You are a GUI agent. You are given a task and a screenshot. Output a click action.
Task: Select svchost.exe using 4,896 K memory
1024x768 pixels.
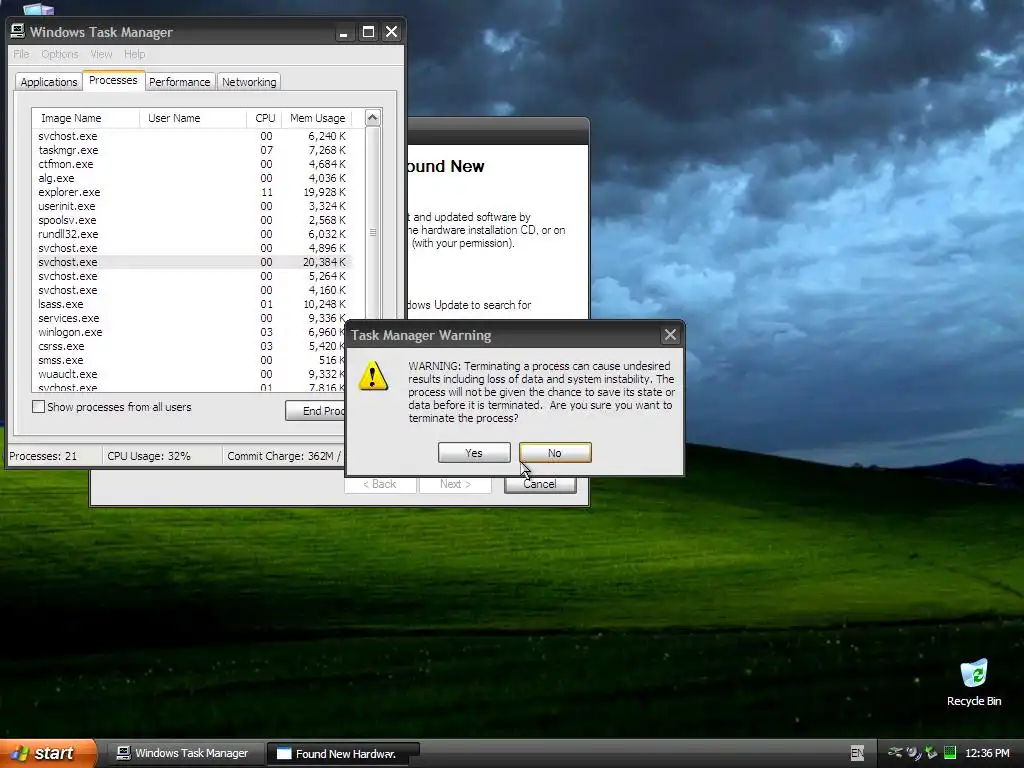(x=191, y=248)
